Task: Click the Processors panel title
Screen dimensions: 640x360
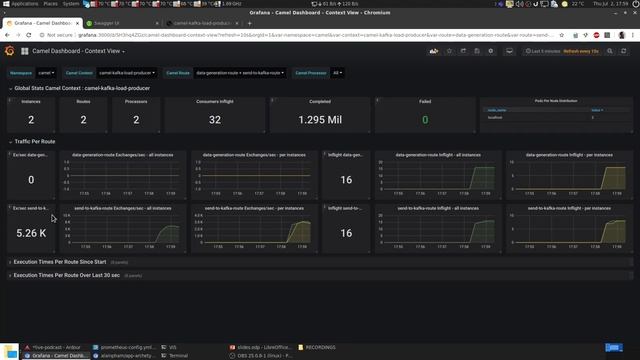Action: (x=136, y=102)
